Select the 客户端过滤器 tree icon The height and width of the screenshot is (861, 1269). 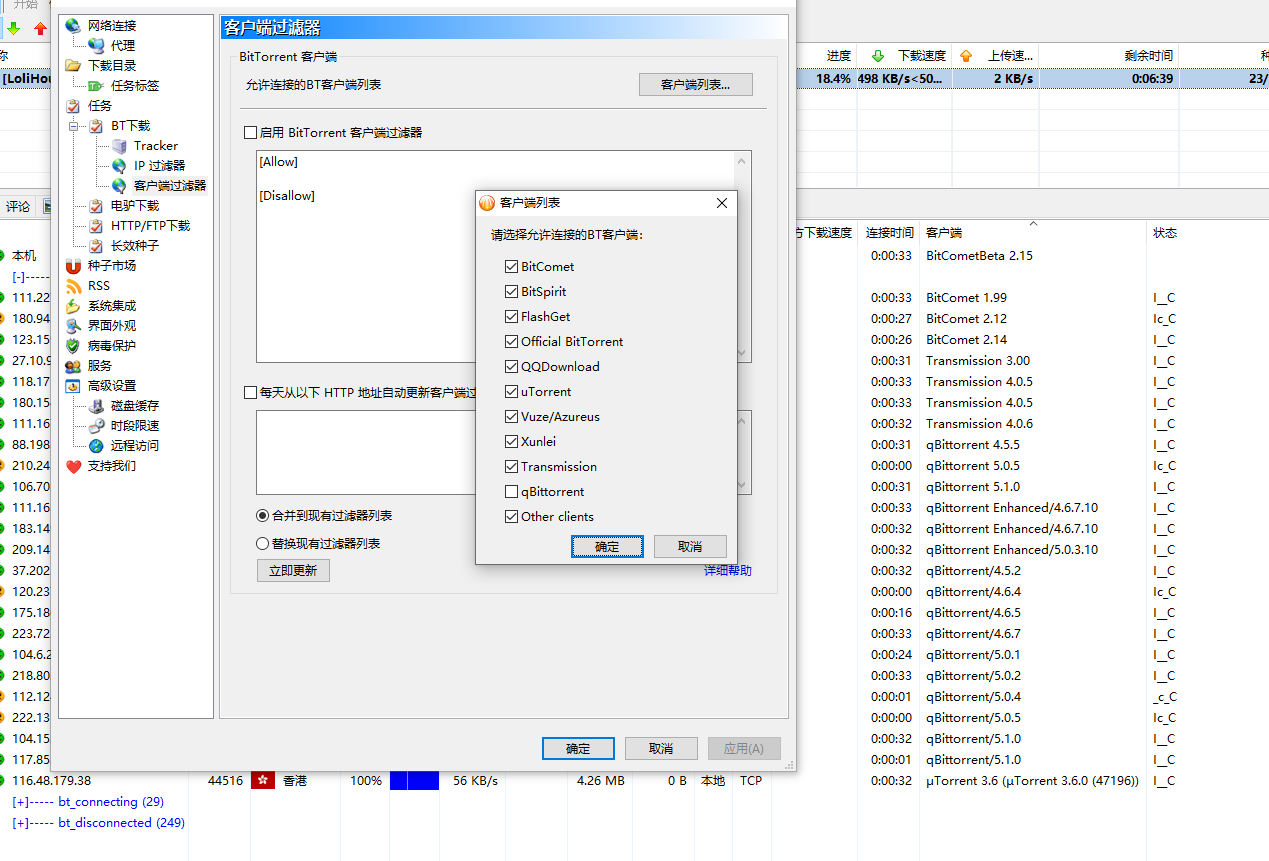point(119,185)
